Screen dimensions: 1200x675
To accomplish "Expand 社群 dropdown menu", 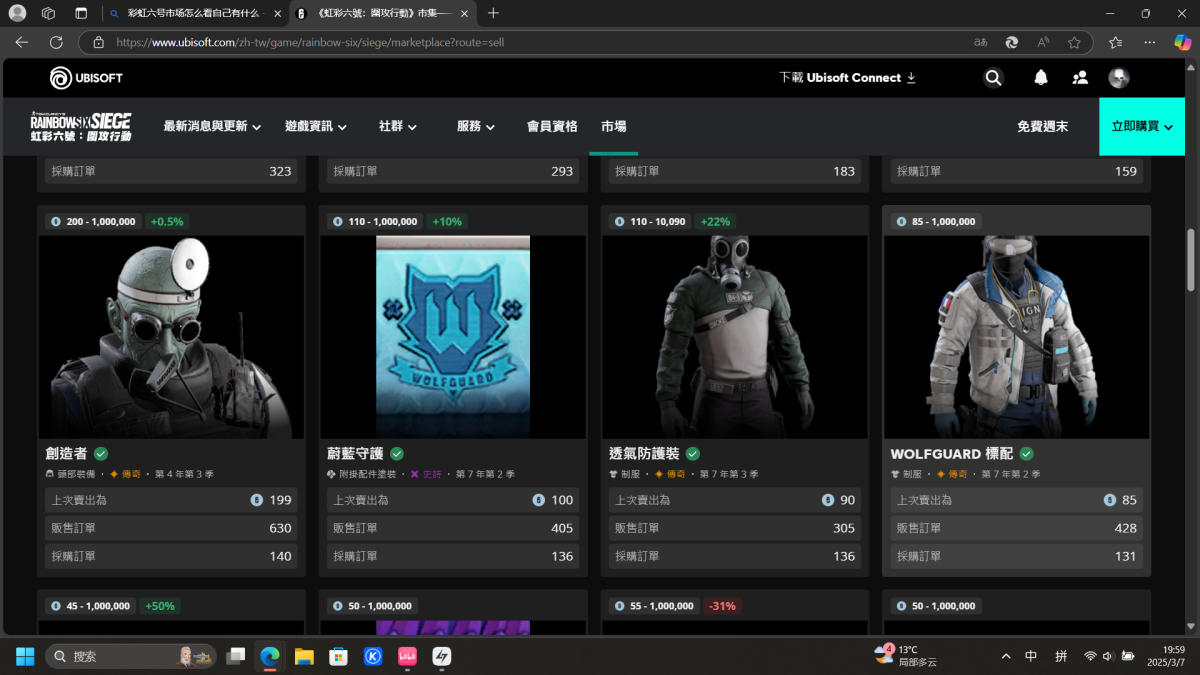I will click(x=398, y=127).
